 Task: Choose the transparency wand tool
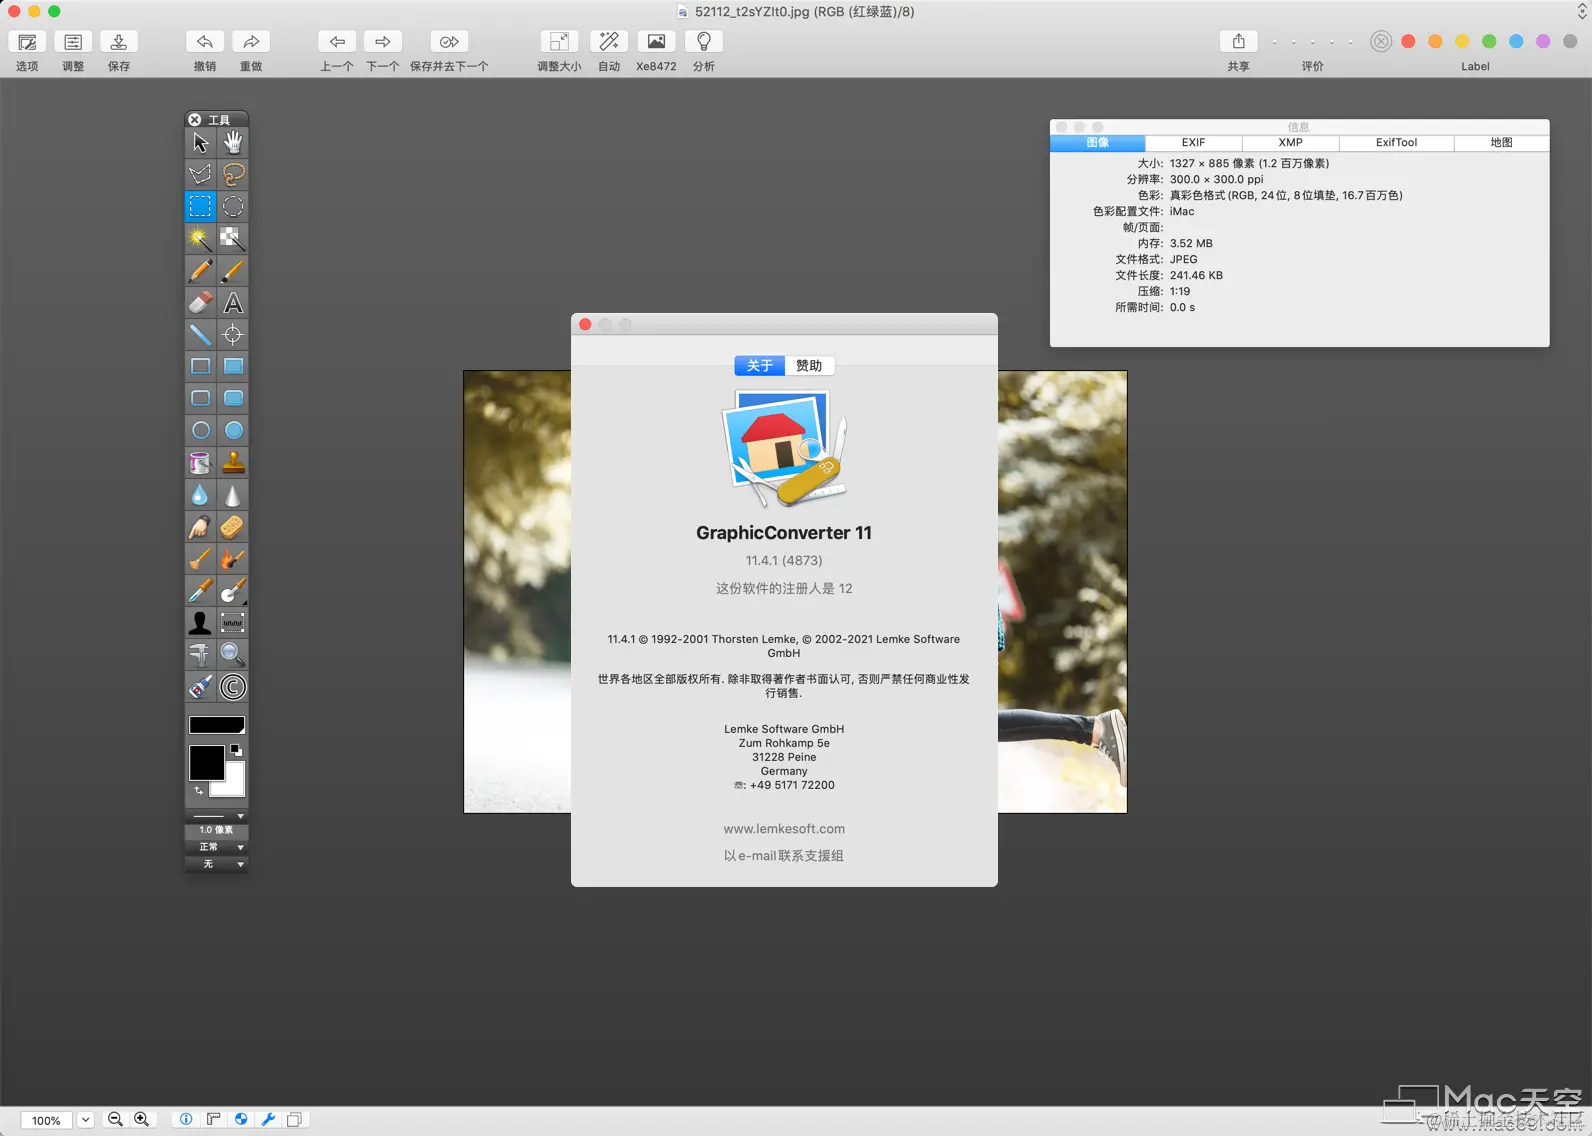[x=233, y=239]
